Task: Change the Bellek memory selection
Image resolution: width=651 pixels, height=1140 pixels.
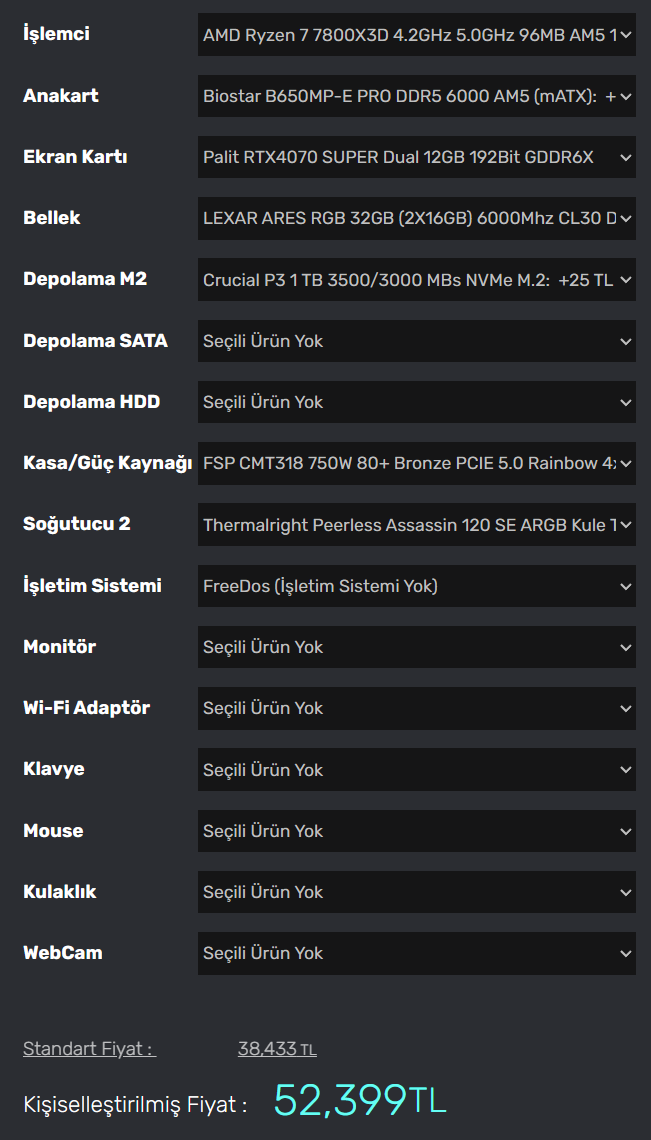Action: point(416,218)
